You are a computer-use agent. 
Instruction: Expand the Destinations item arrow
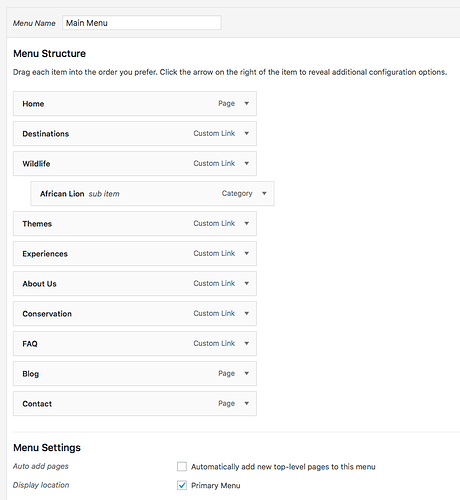click(247, 133)
